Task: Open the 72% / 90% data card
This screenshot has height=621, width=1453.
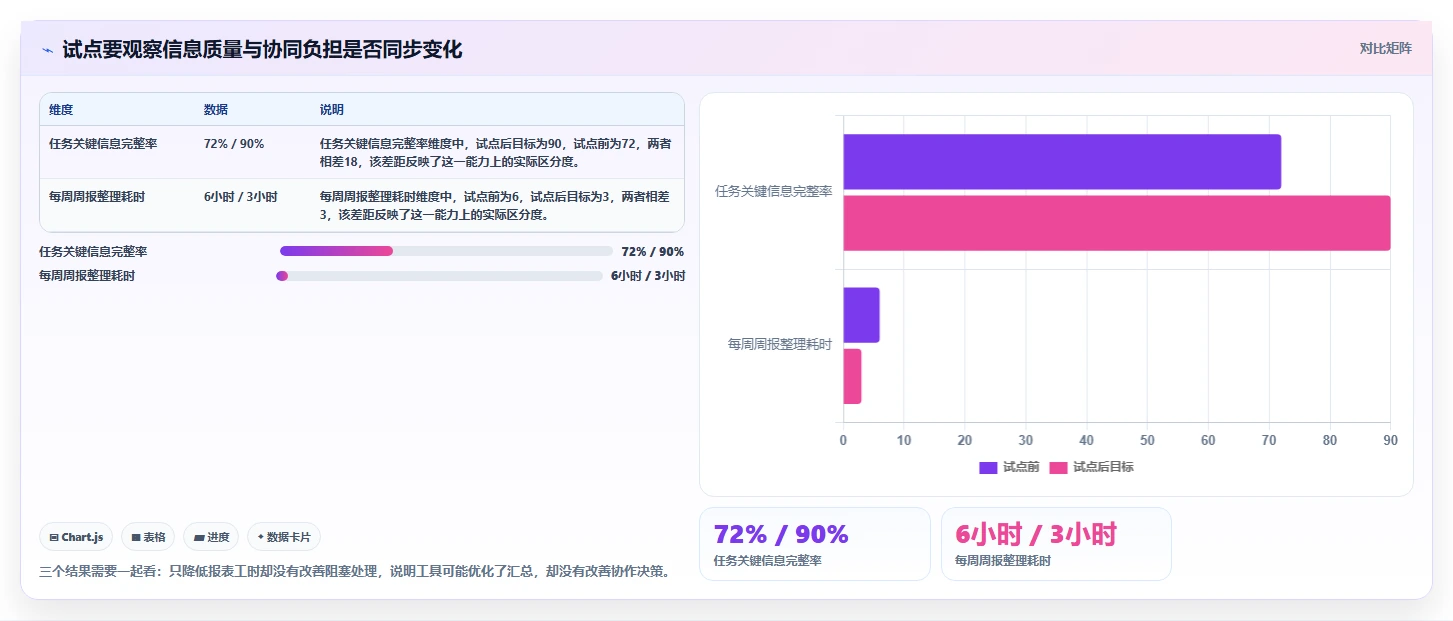Action: [815, 544]
